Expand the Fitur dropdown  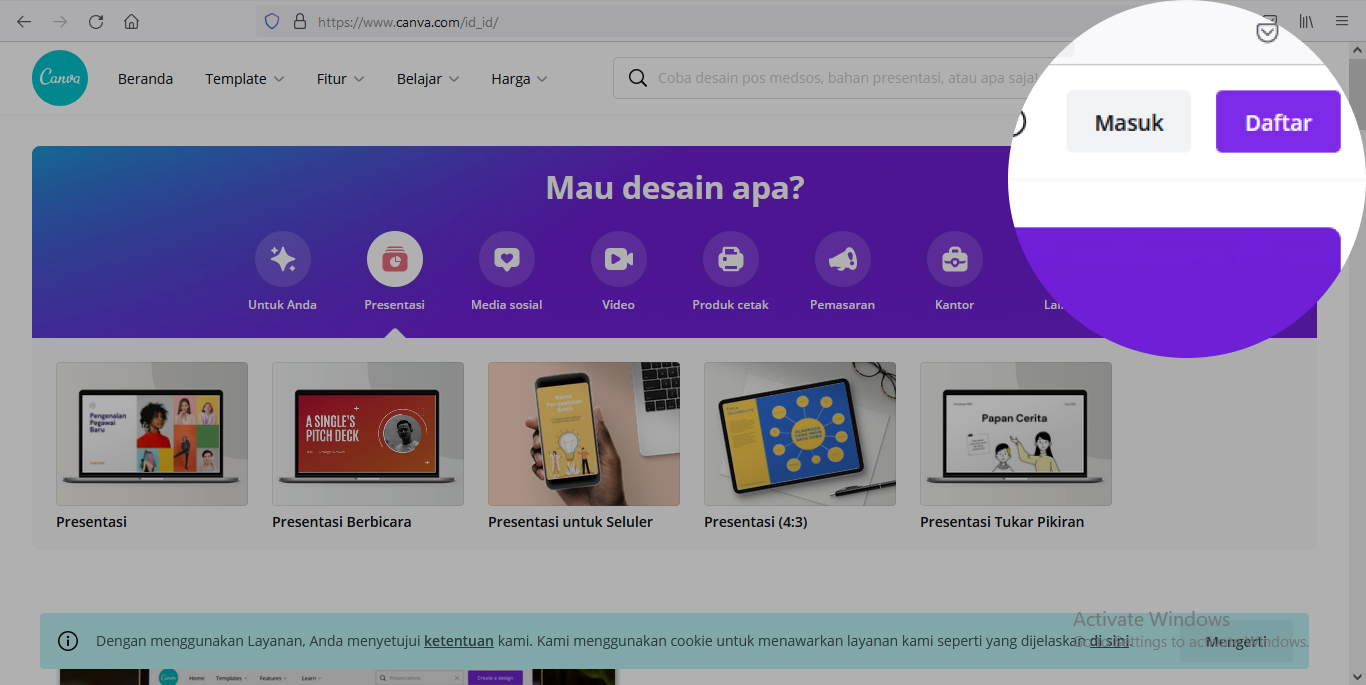[339, 78]
